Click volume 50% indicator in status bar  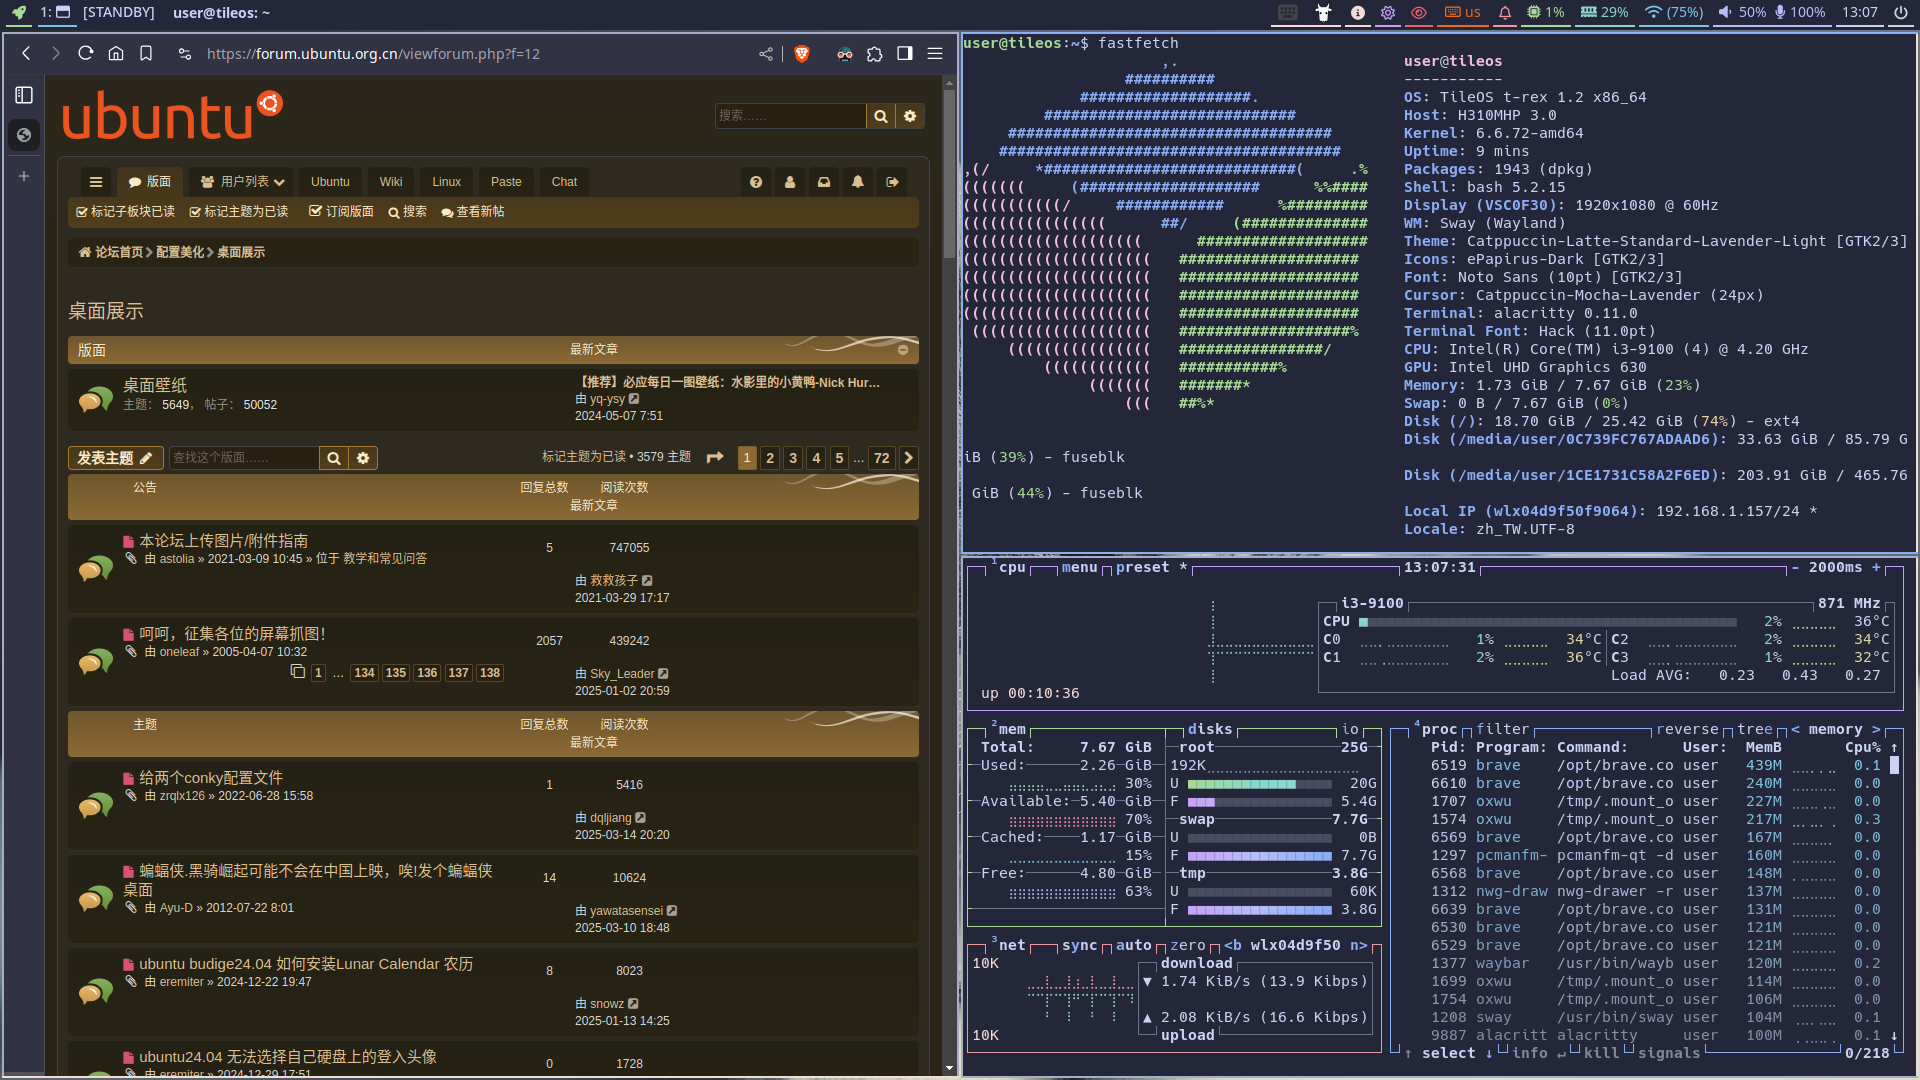tap(1741, 13)
